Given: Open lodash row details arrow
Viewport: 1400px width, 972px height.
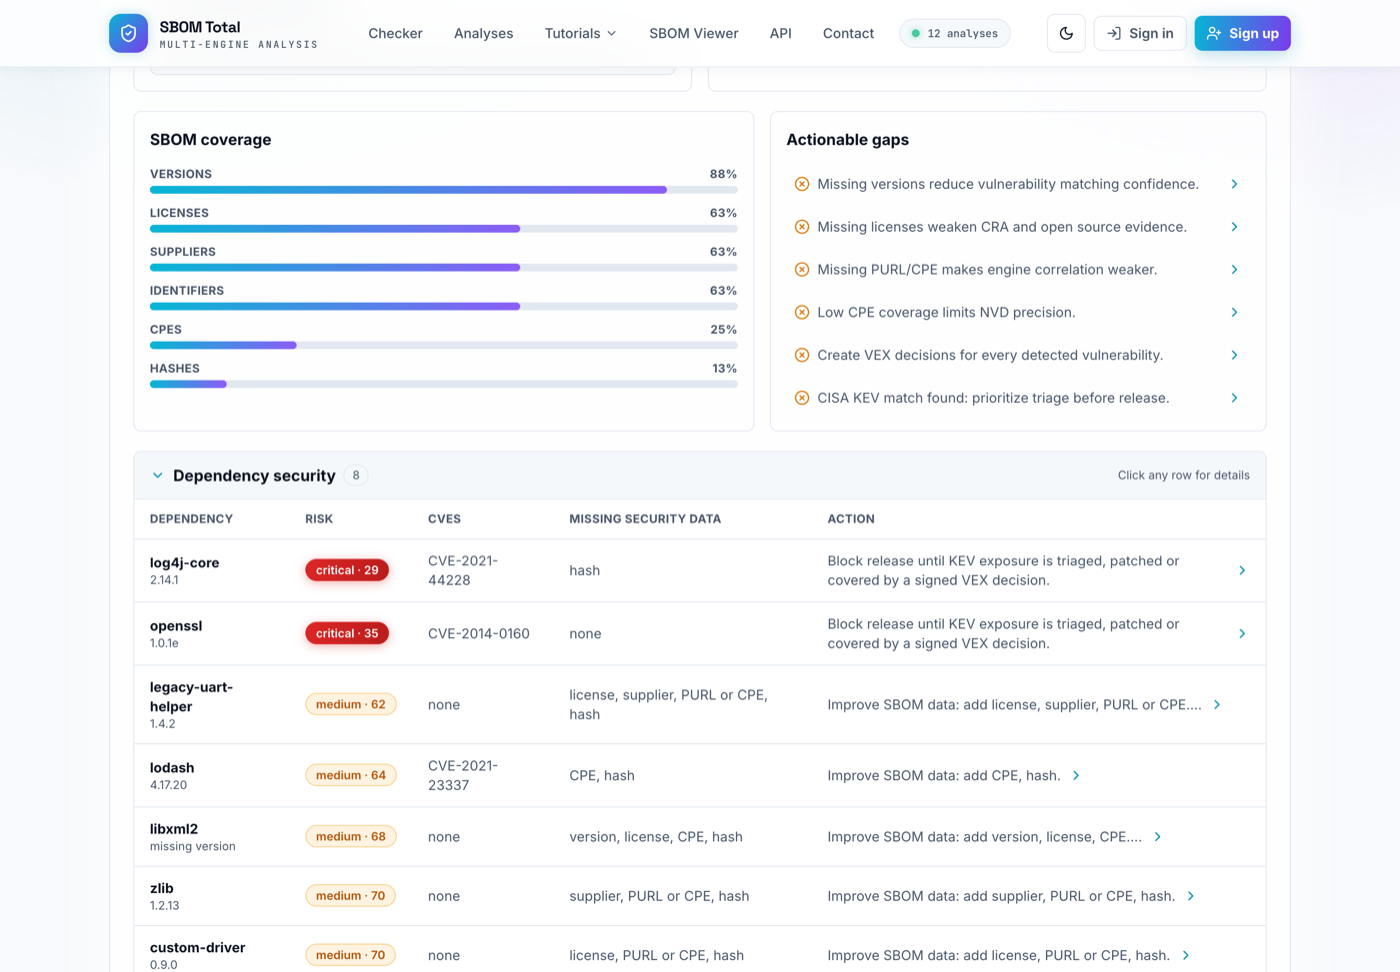Looking at the screenshot, I should 1076,775.
